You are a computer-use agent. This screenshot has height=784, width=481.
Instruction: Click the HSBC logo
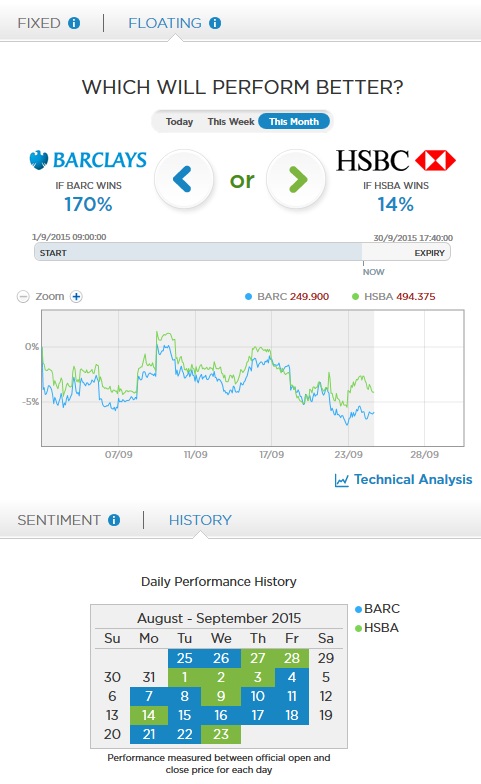[x=396, y=160]
